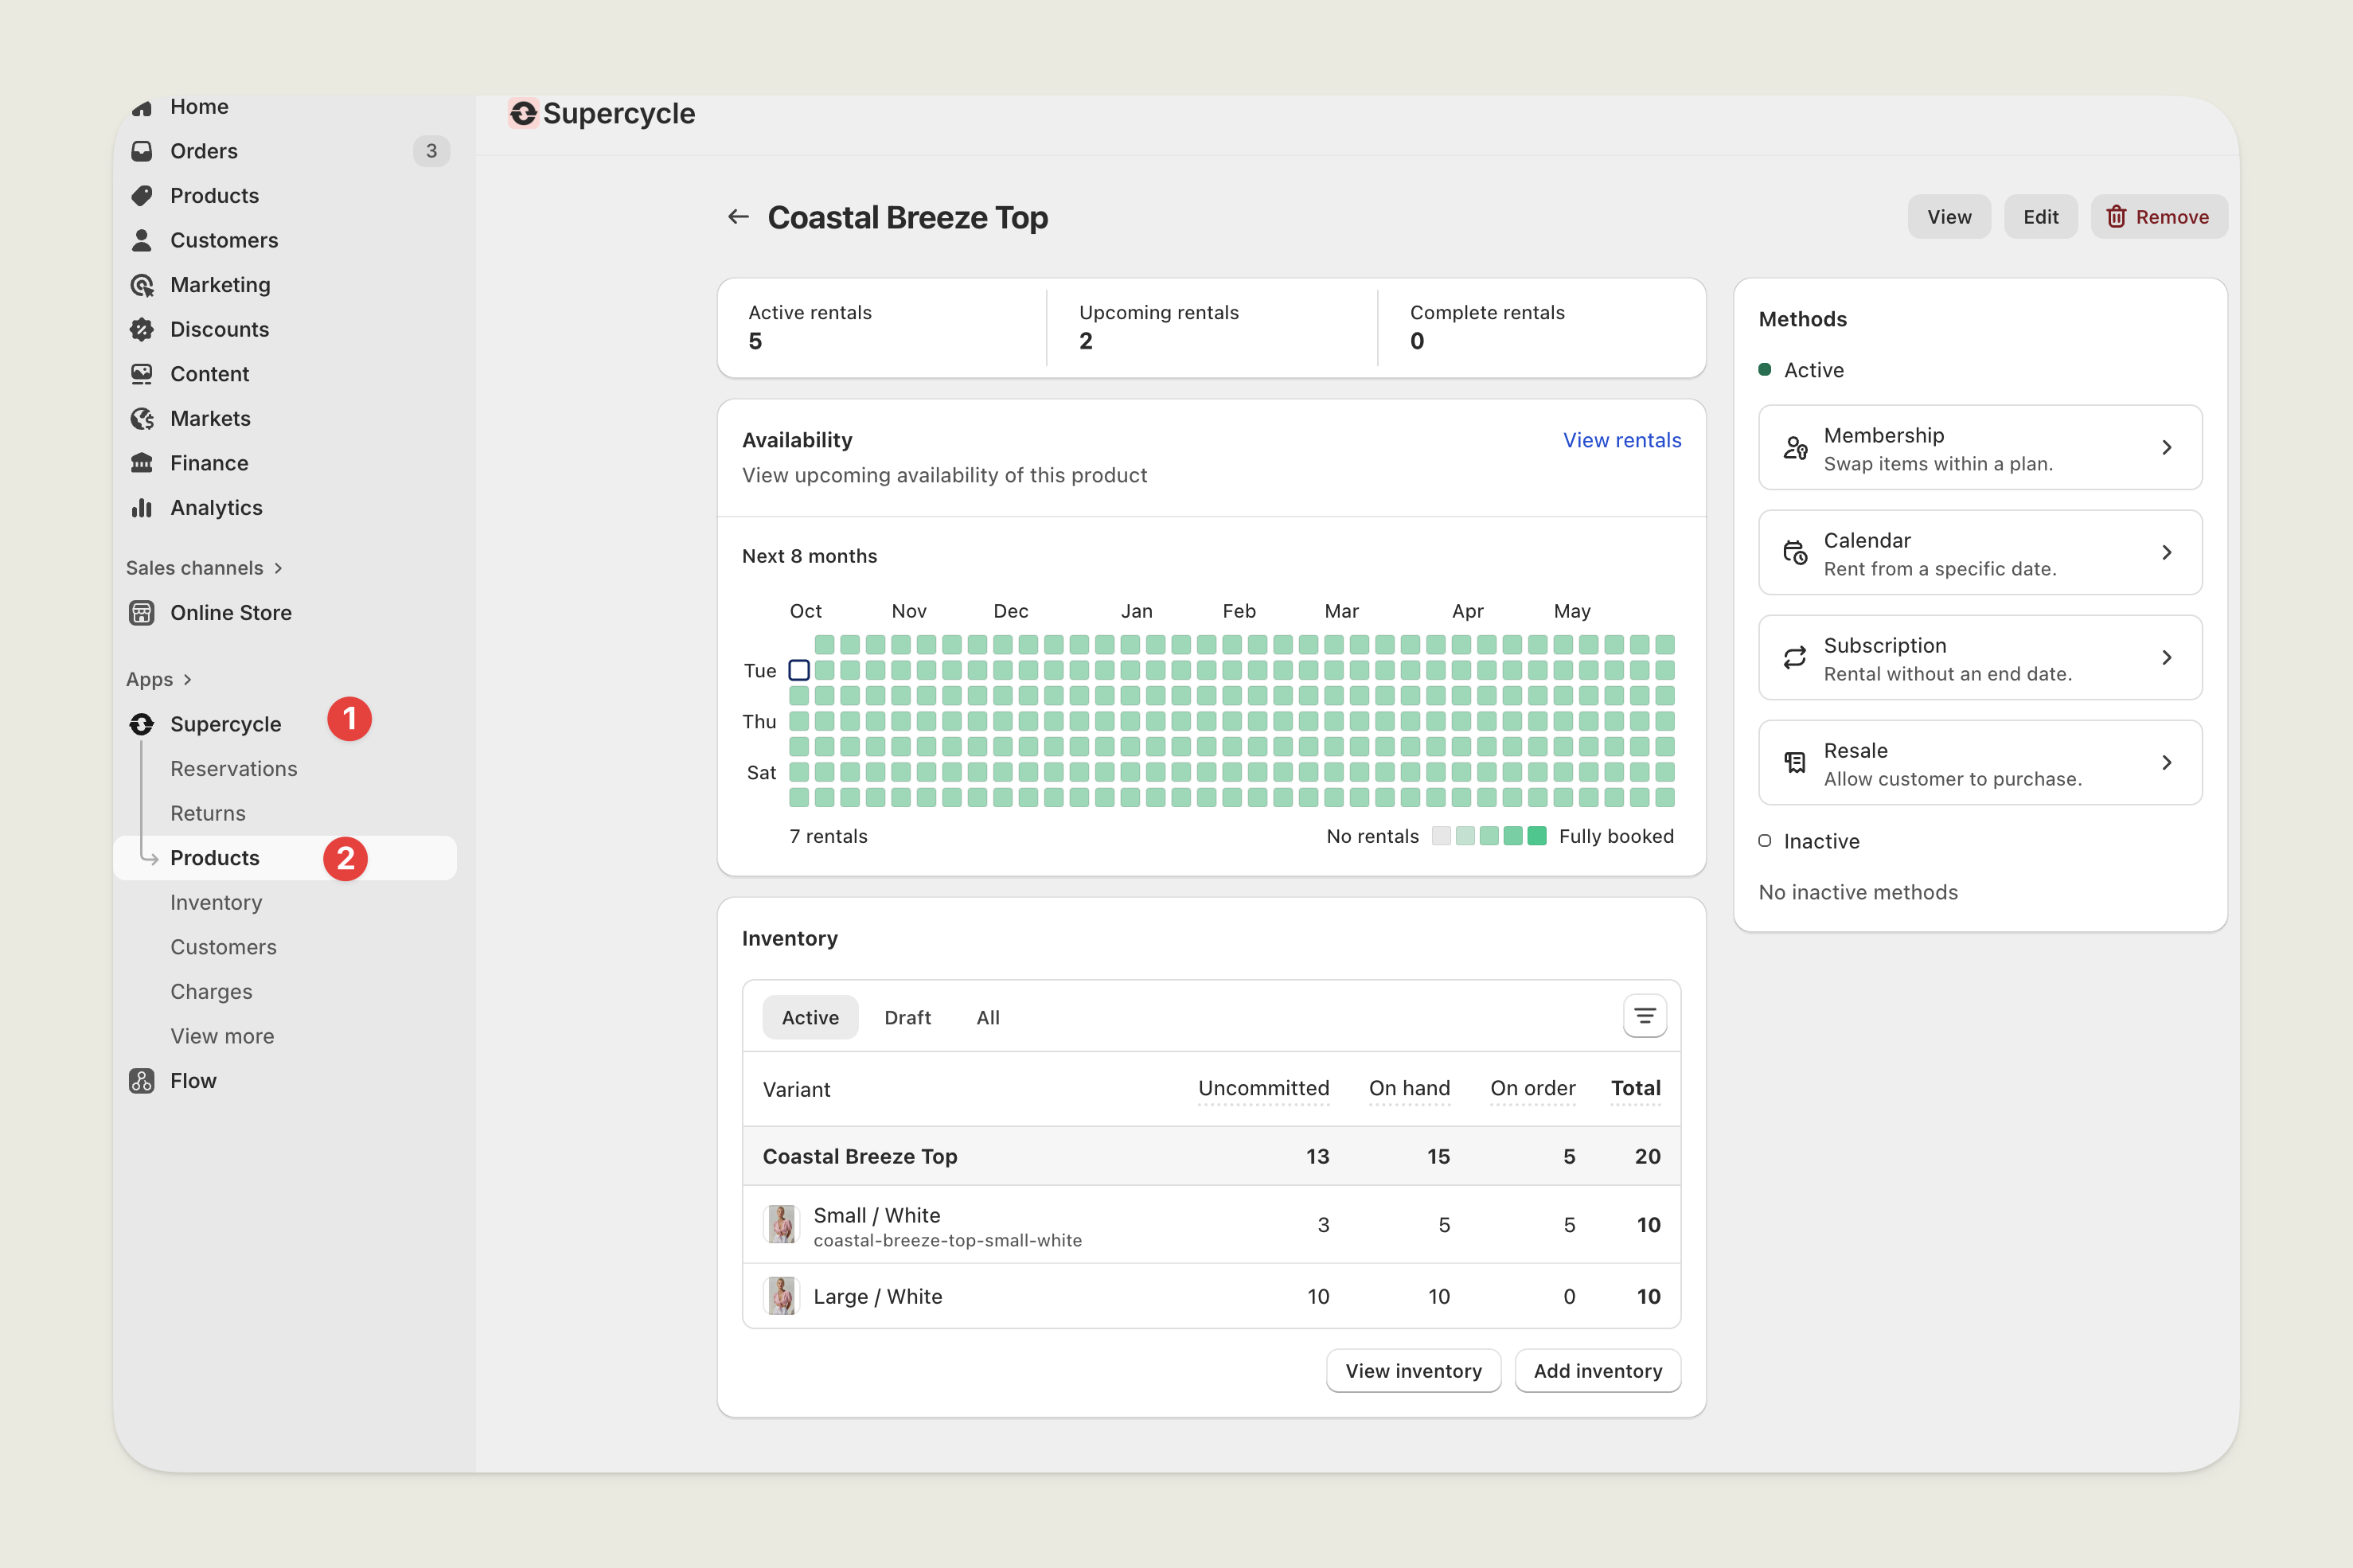Image resolution: width=2353 pixels, height=1568 pixels.
Task: Click the Discounts icon in sidebar
Action: (x=142, y=330)
